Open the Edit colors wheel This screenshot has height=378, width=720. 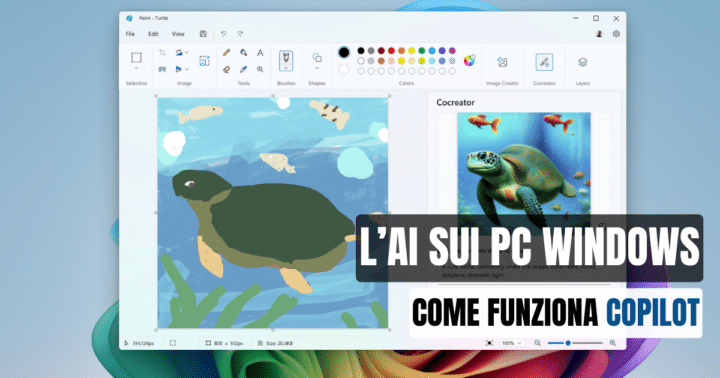469,61
